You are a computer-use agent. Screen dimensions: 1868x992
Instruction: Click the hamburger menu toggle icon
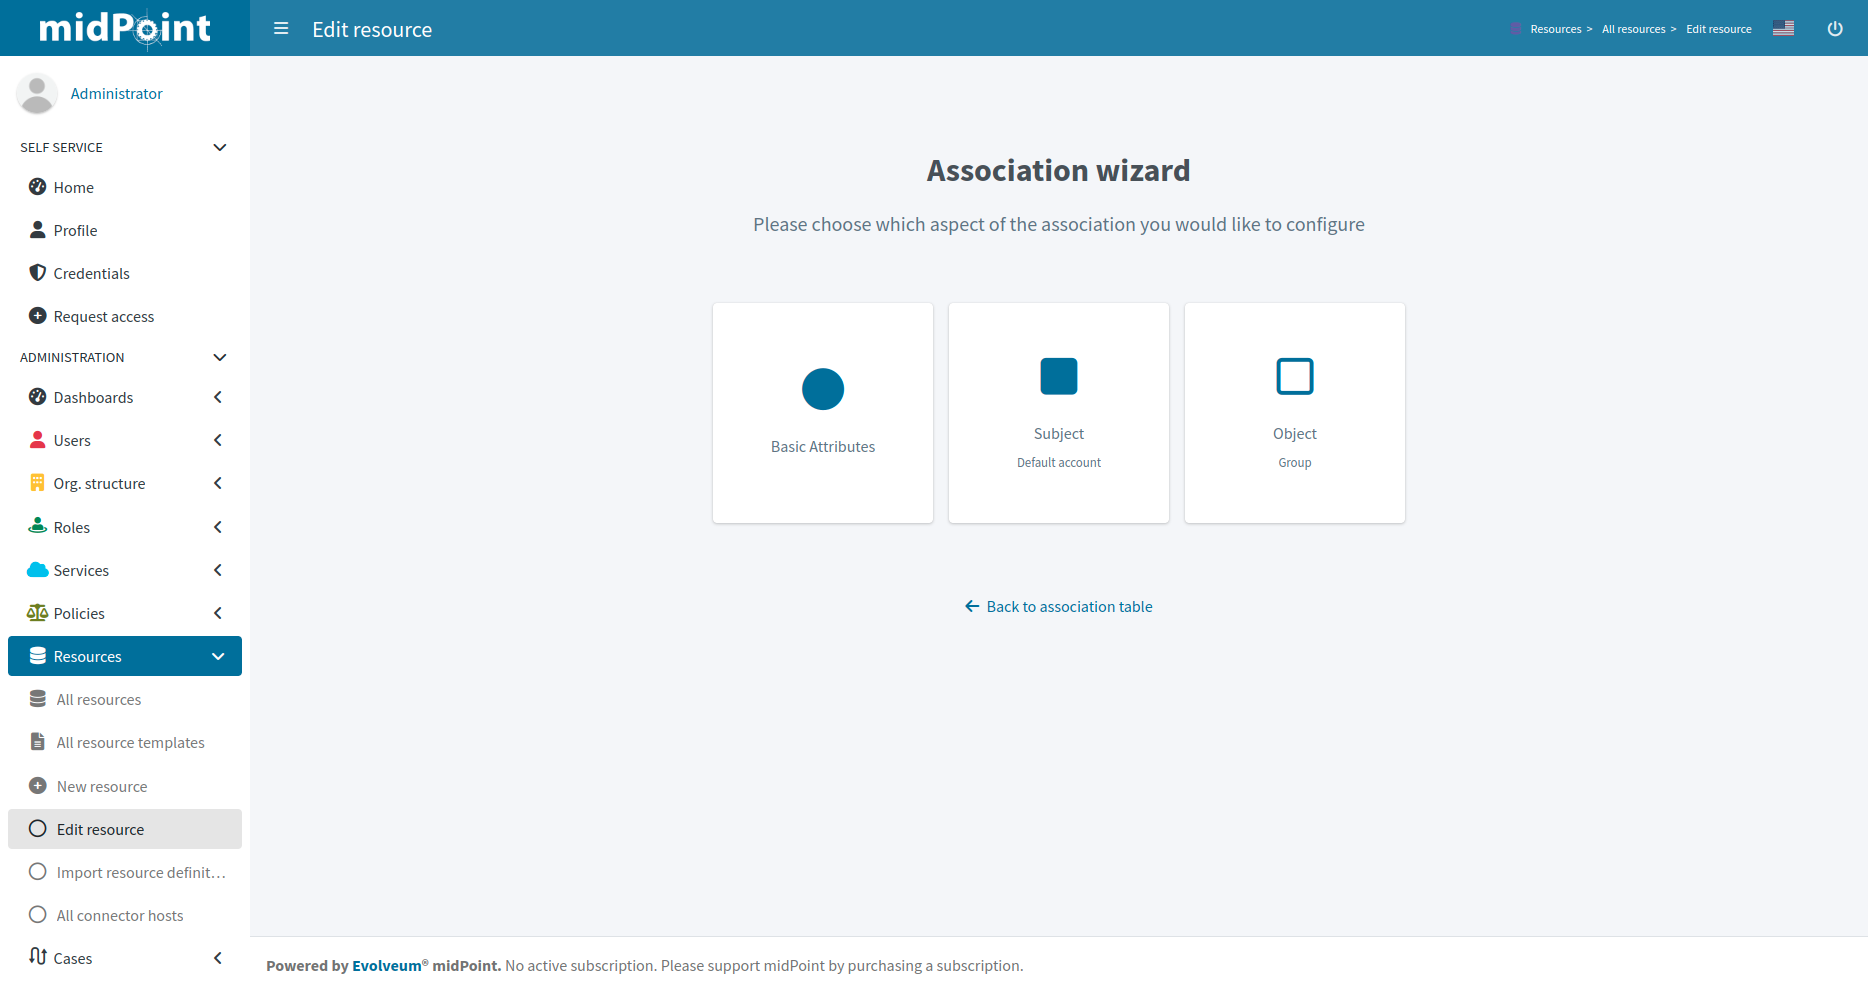281,29
